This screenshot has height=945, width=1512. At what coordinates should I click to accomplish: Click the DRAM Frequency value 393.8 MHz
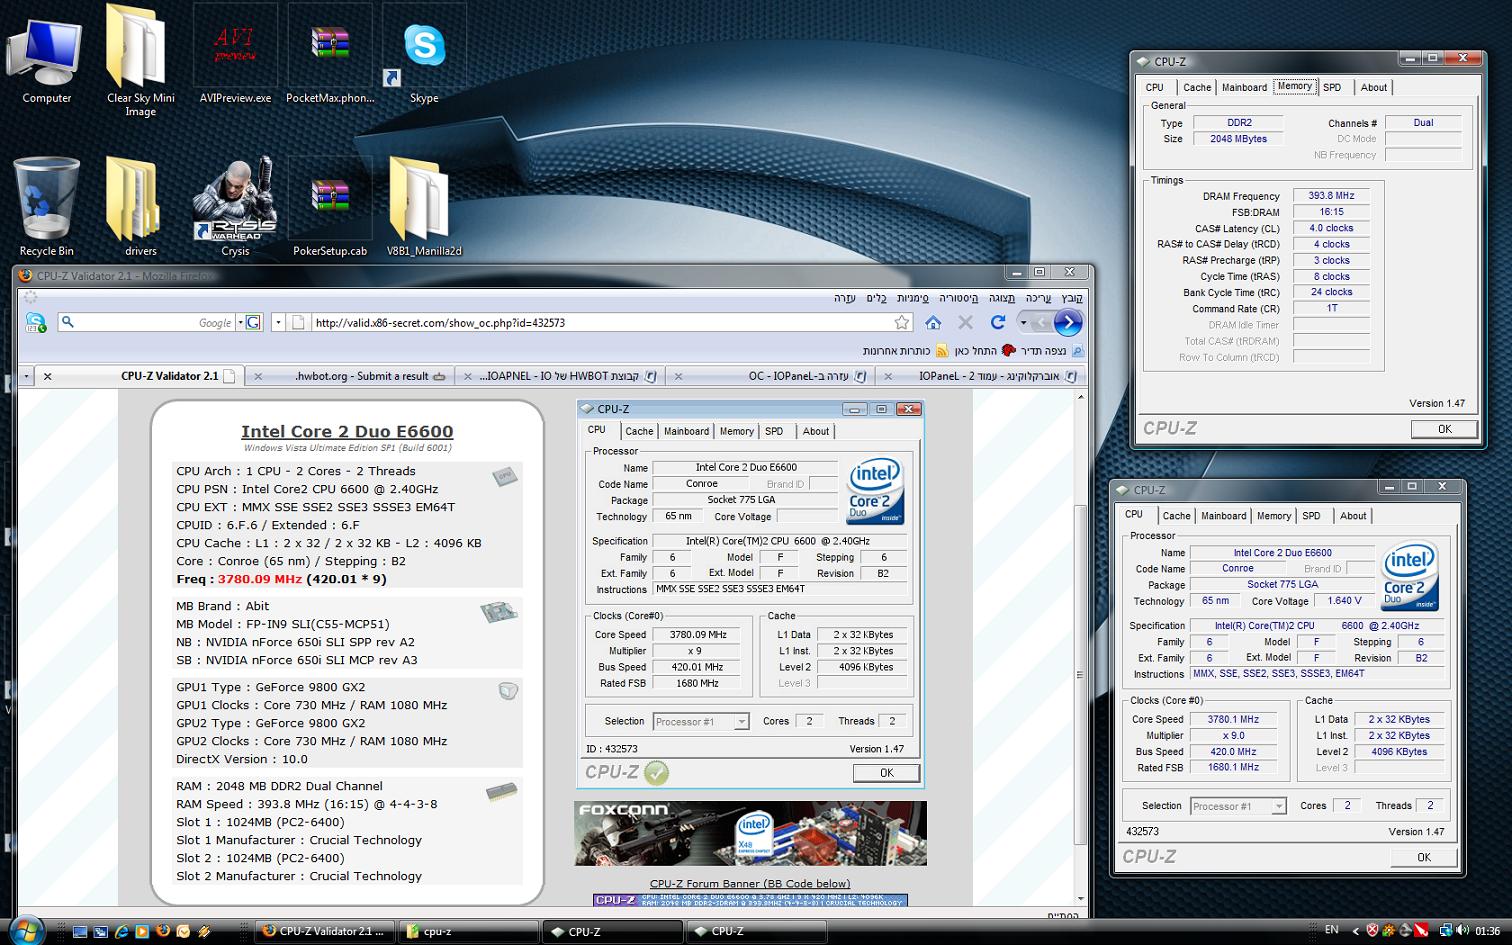[x=1331, y=196]
